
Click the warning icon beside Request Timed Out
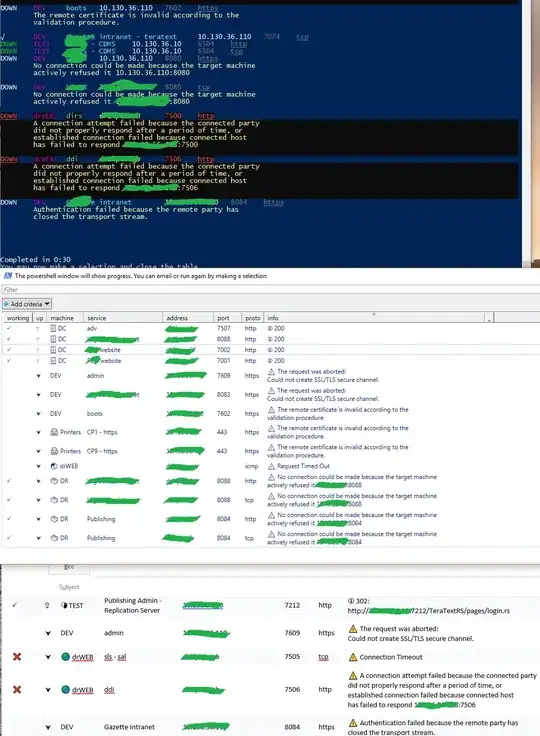tap(271, 466)
